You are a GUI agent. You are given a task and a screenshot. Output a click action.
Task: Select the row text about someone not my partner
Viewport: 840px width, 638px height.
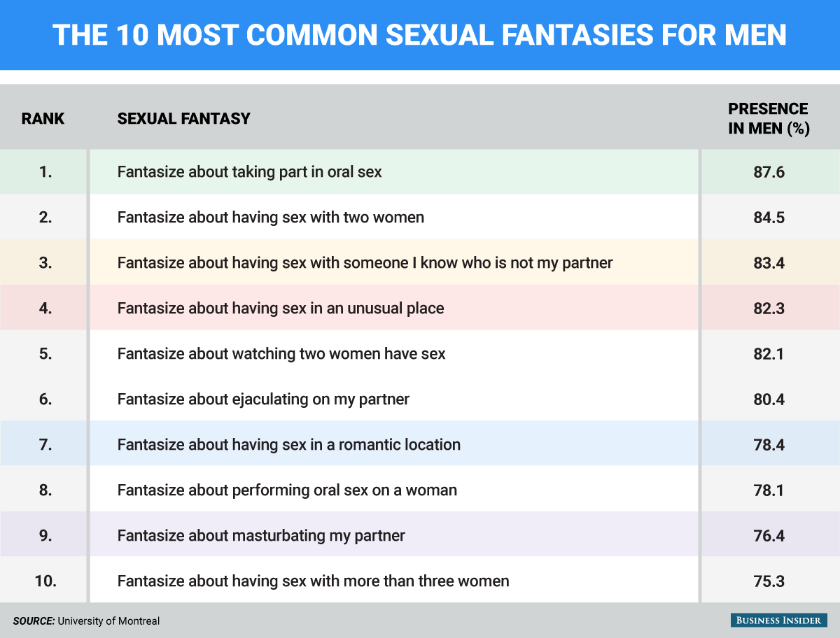point(364,263)
